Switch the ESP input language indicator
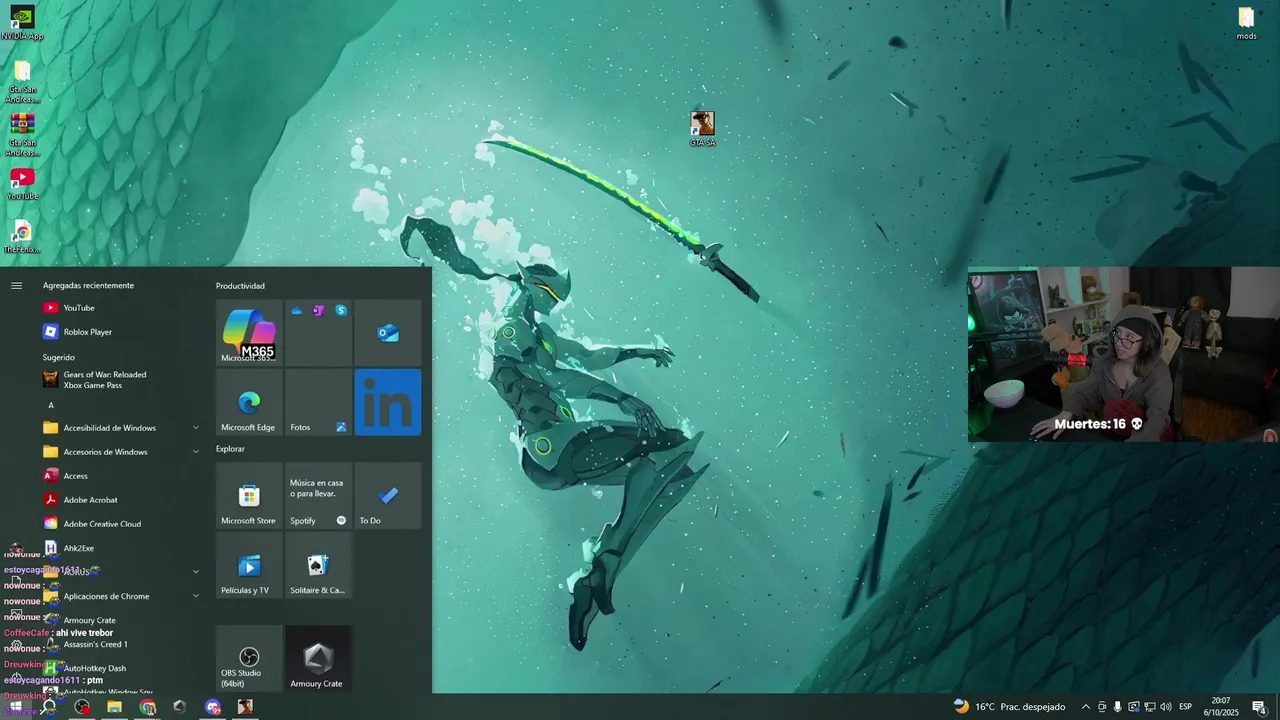 1185,707
